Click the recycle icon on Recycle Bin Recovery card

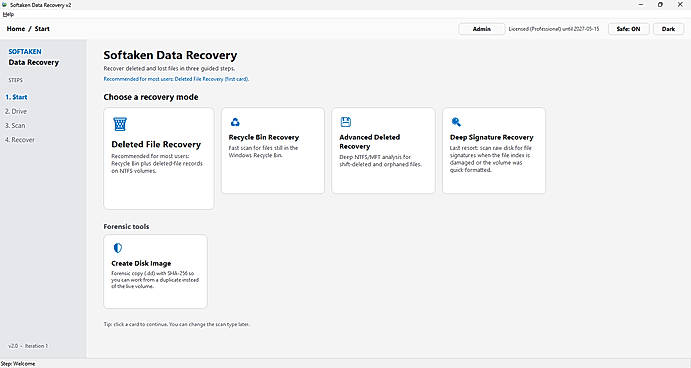235,122
